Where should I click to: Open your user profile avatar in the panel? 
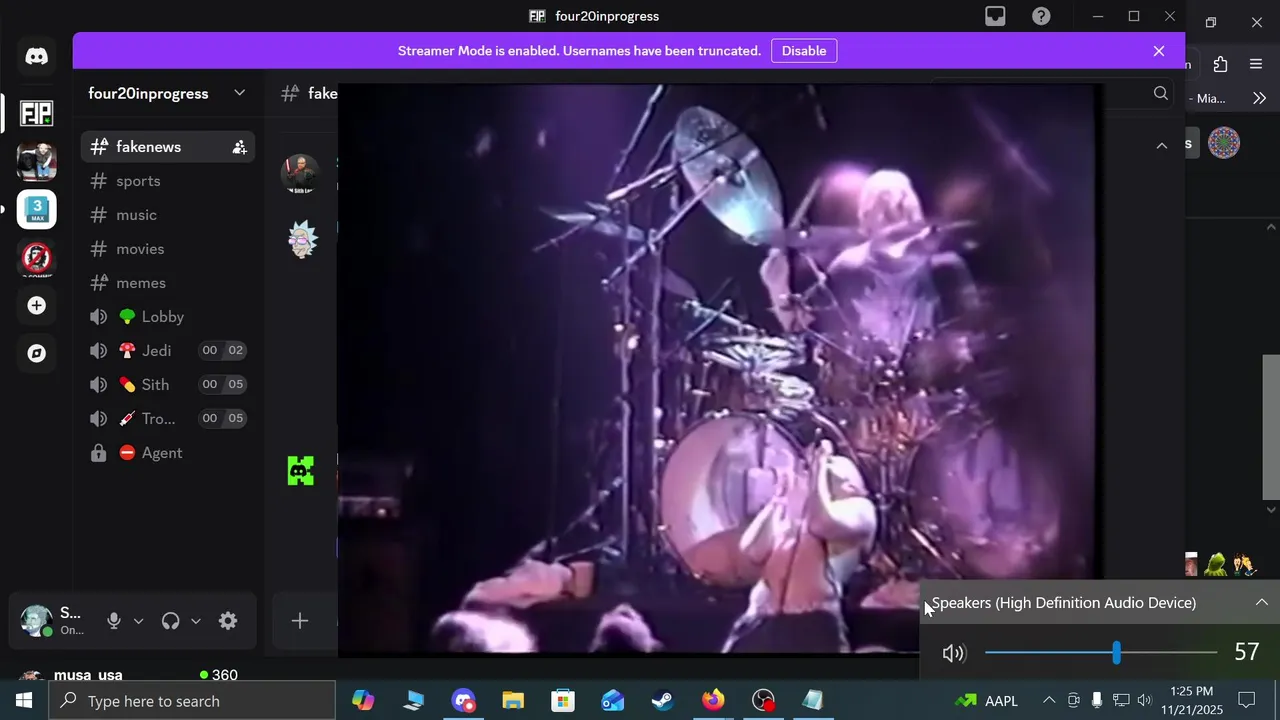(x=37, y=621)
